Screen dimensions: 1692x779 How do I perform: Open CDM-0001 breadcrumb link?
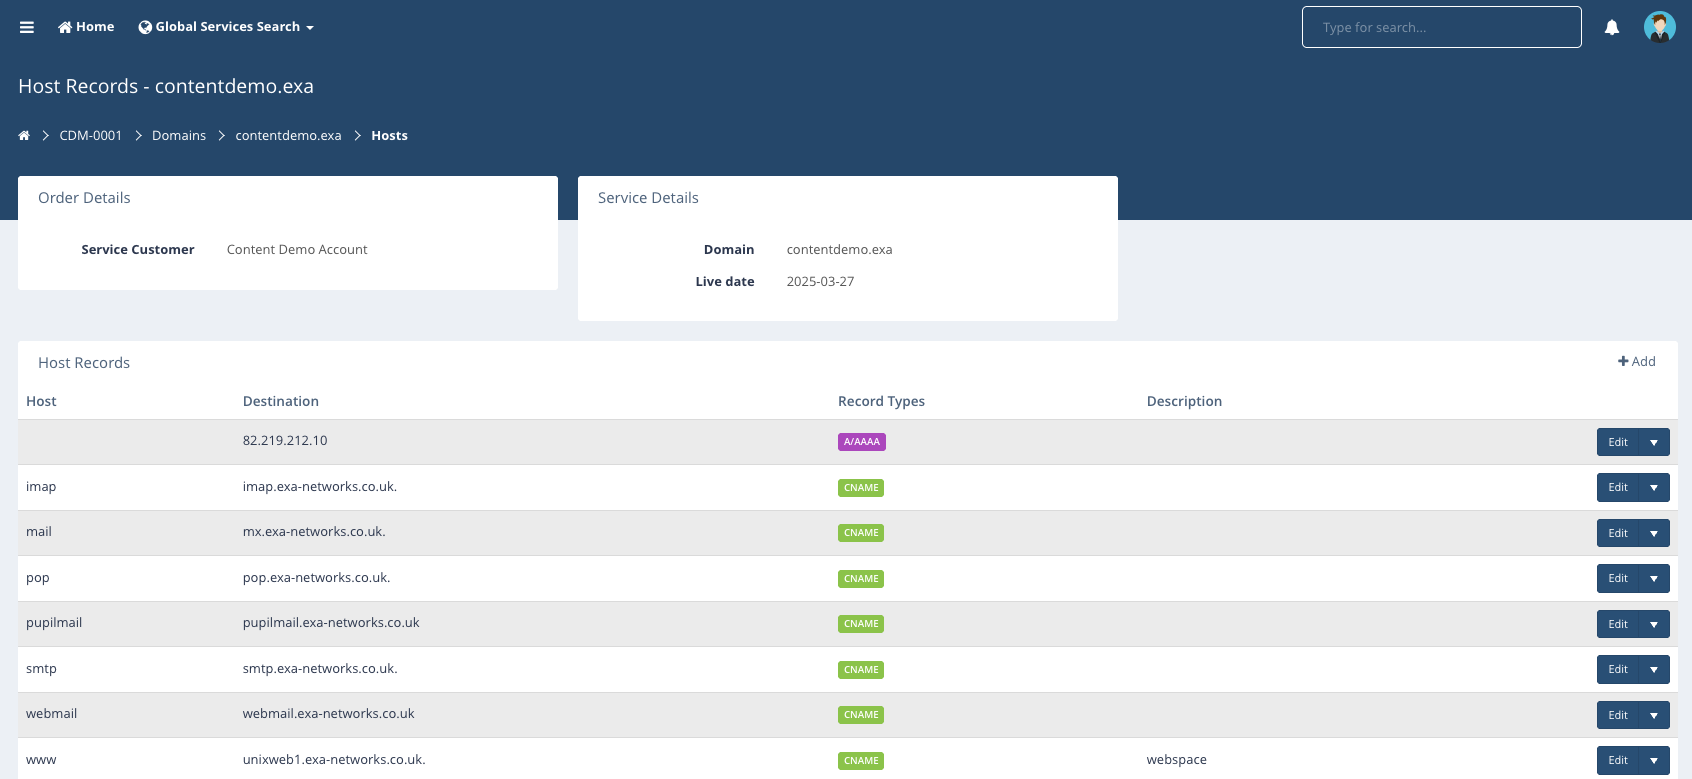point(91,136)
